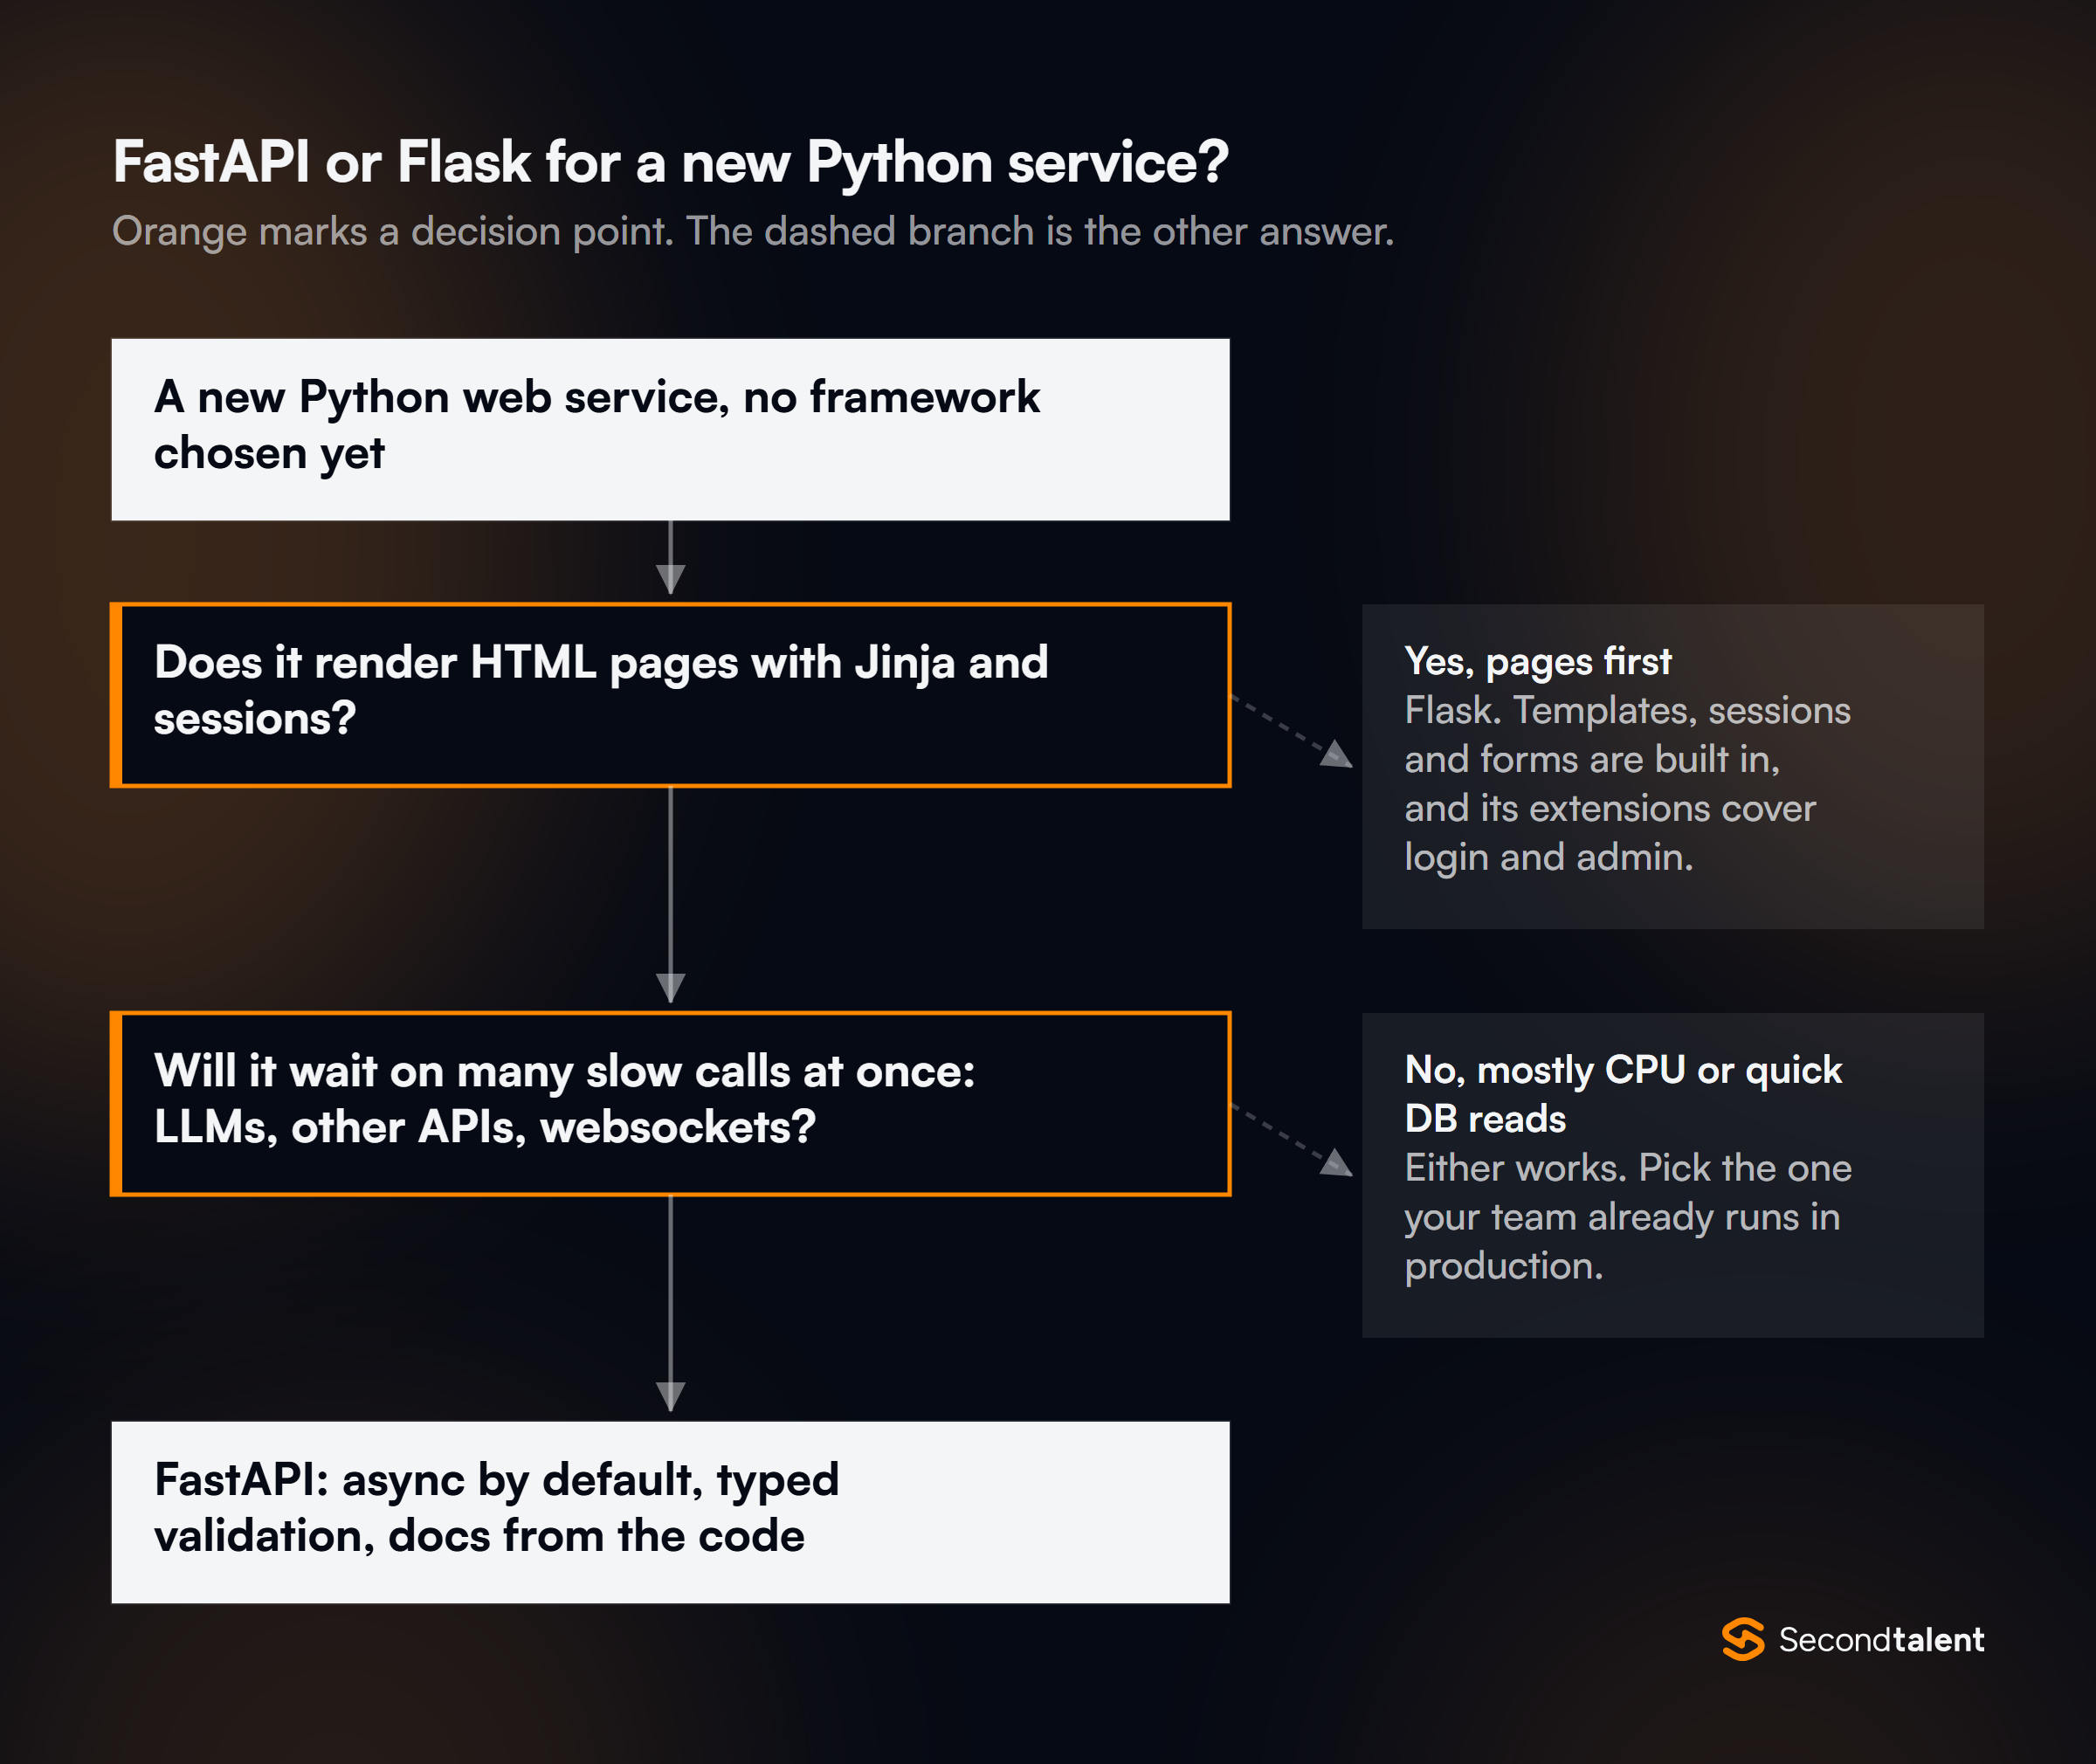Click the Secondtalent brand name text
This screenshot has width=2096, height=1764.
point(1881,1640)
